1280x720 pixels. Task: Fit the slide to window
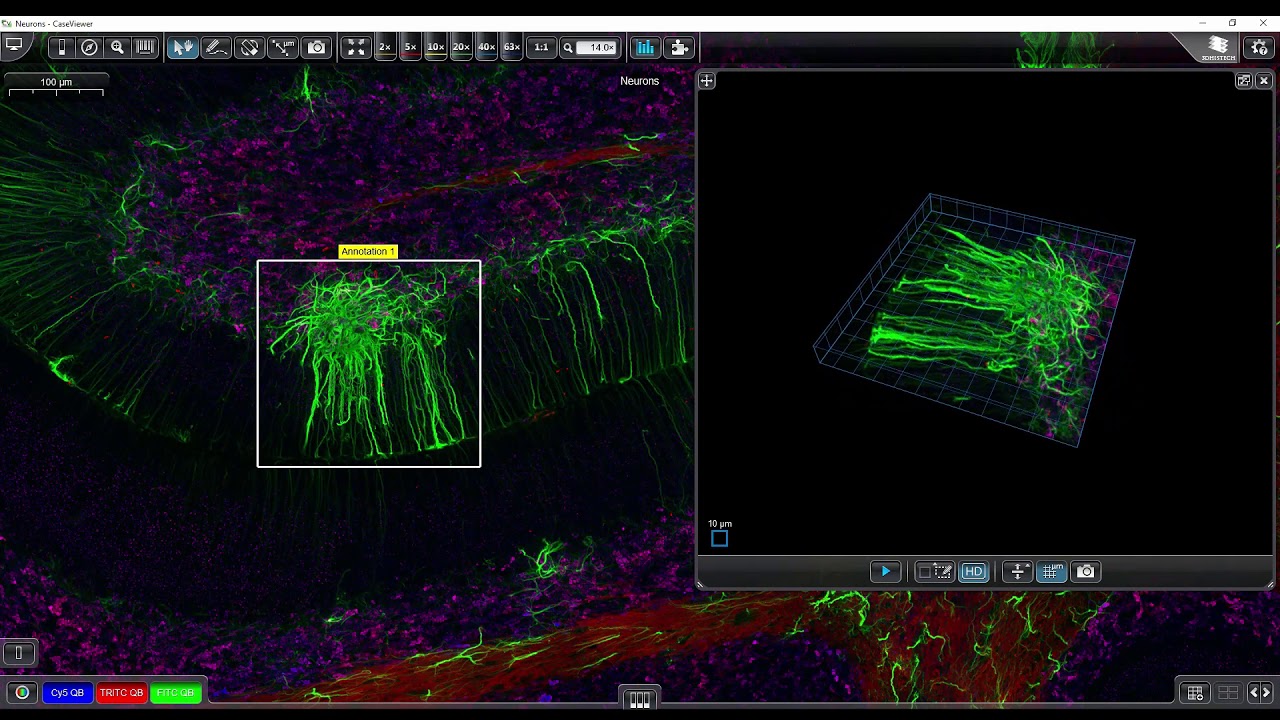(x=356, y=47)
